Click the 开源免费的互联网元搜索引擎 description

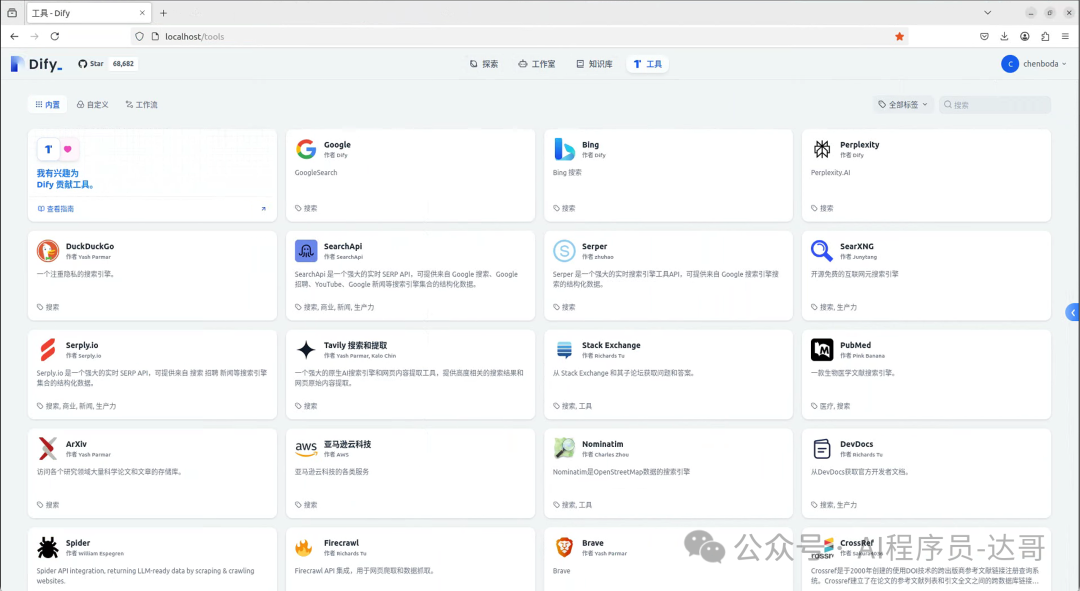(855, 274)
